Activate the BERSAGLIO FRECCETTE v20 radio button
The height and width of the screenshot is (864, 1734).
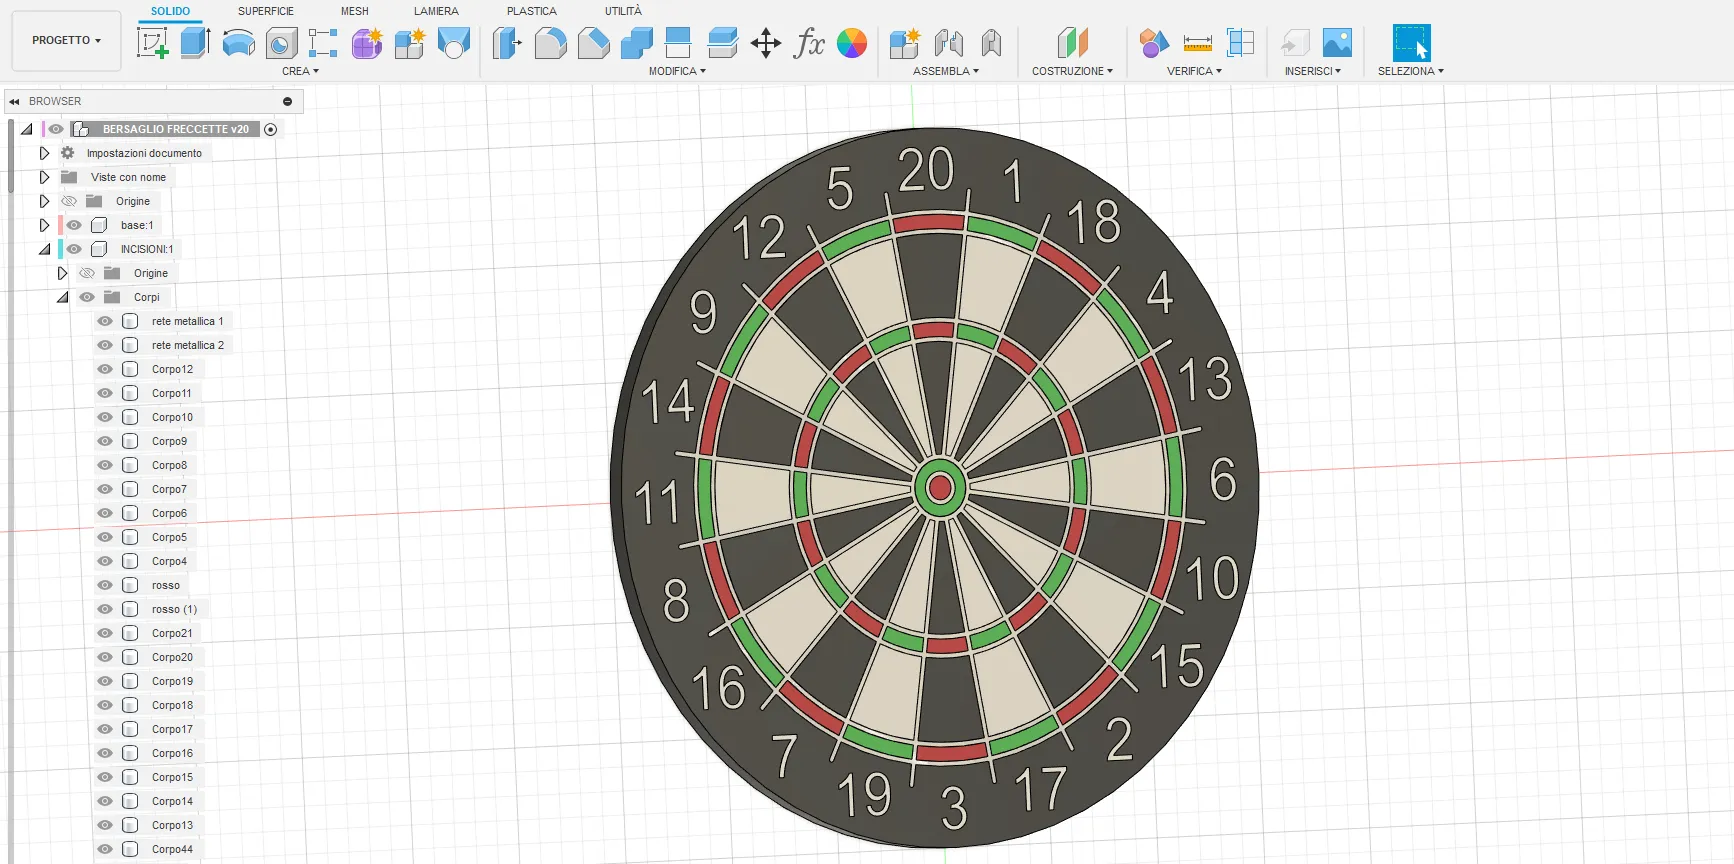[270, 129]
